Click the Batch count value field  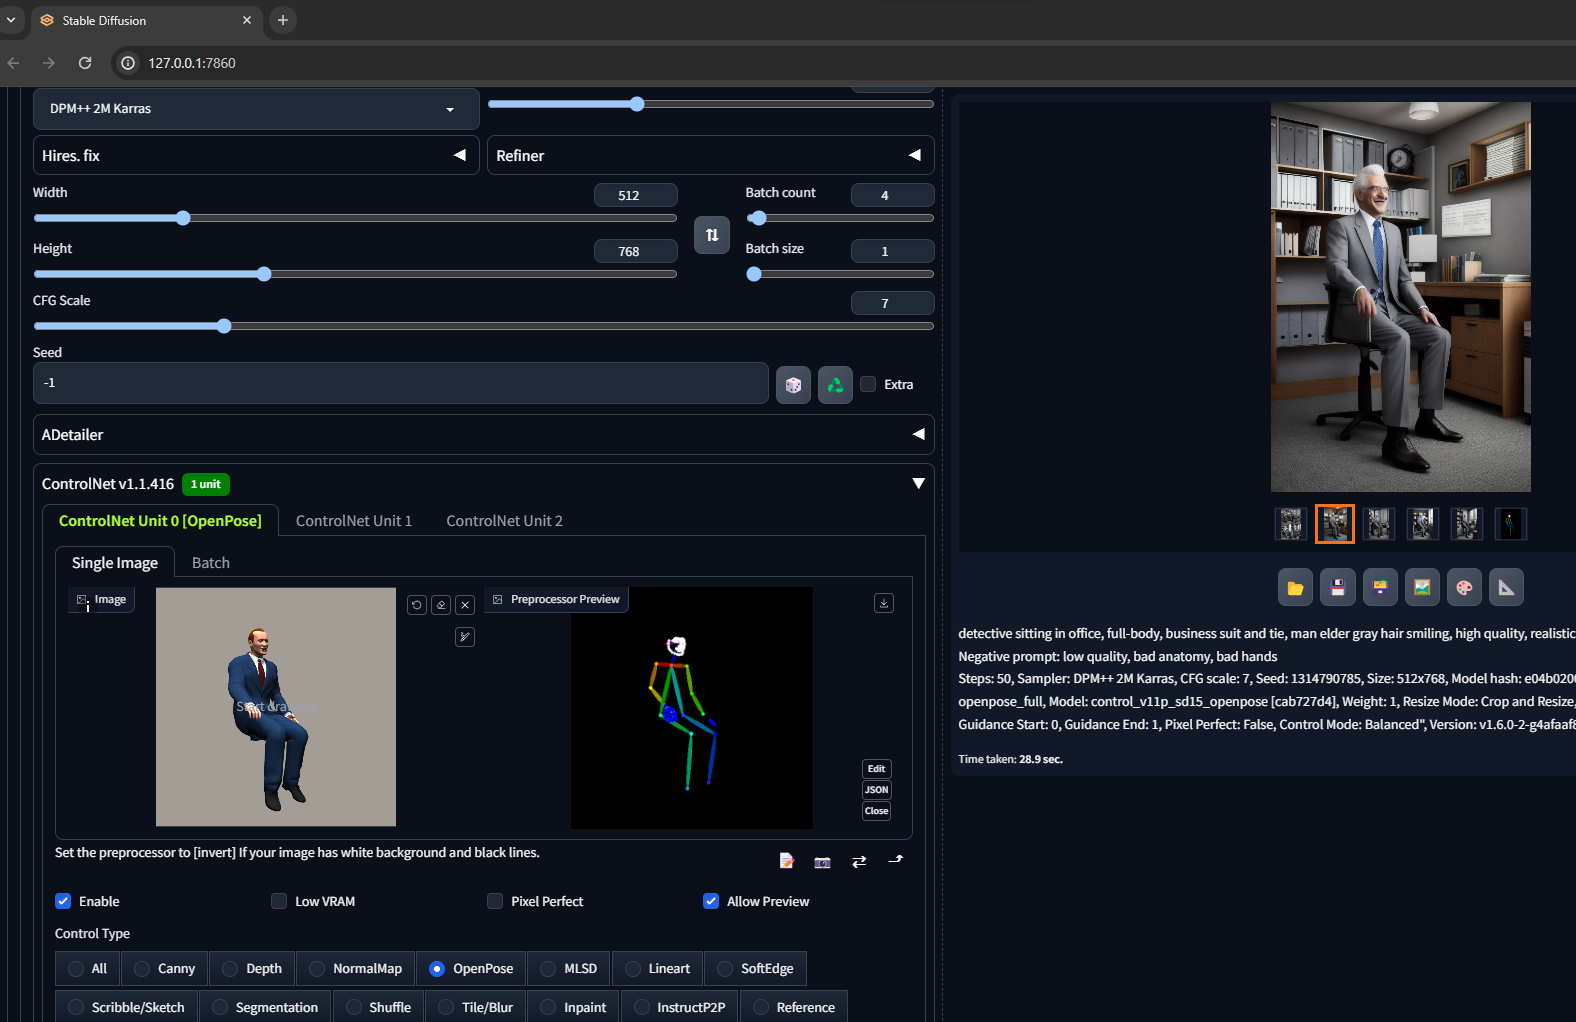click(x=892, y=195)
